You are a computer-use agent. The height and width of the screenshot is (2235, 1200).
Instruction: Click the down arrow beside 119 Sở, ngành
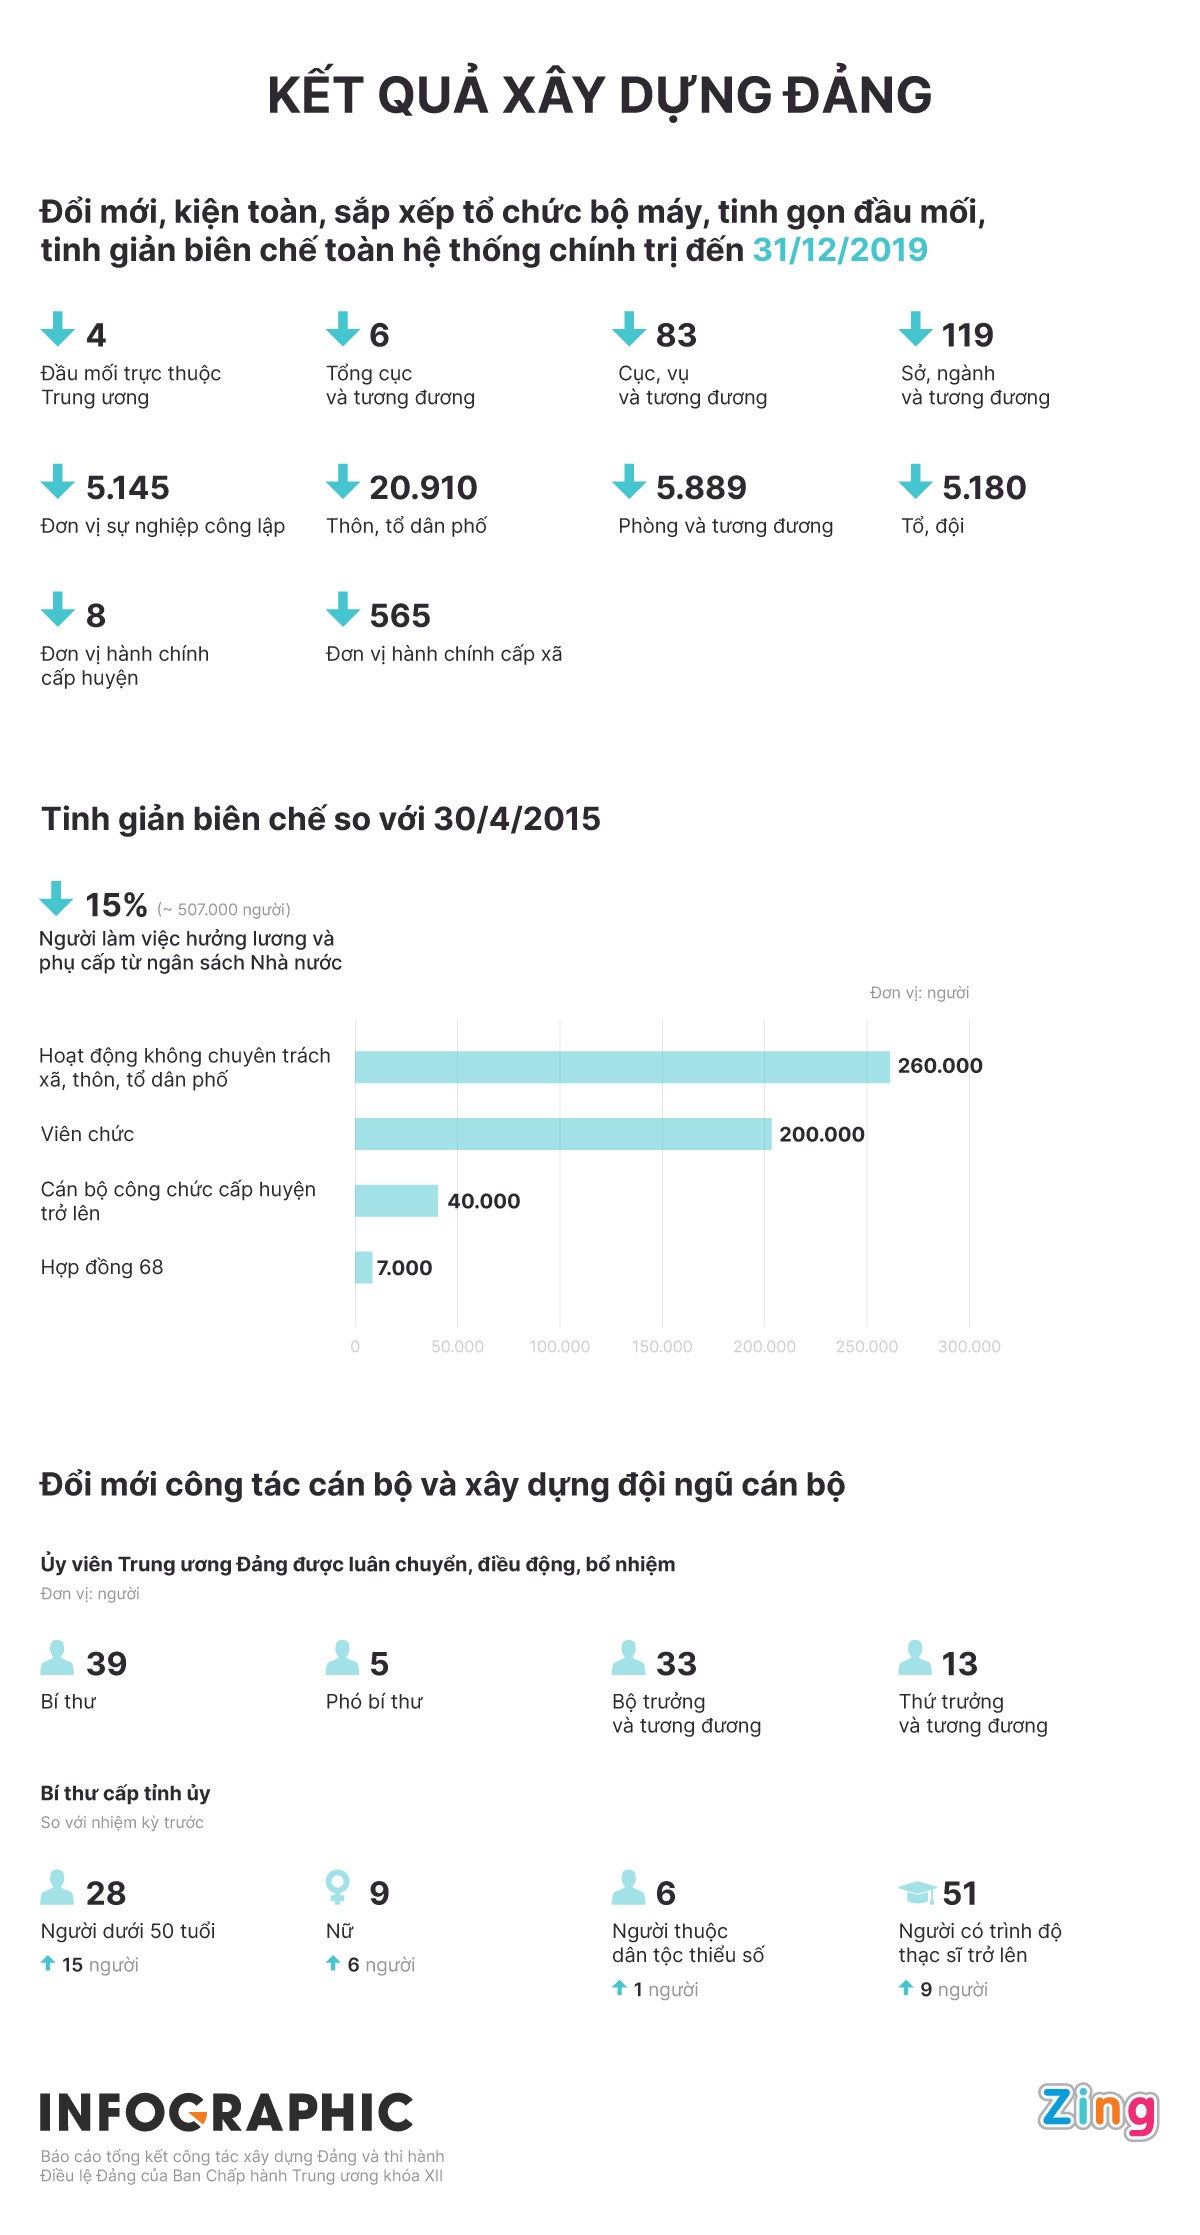pos(915,329)
